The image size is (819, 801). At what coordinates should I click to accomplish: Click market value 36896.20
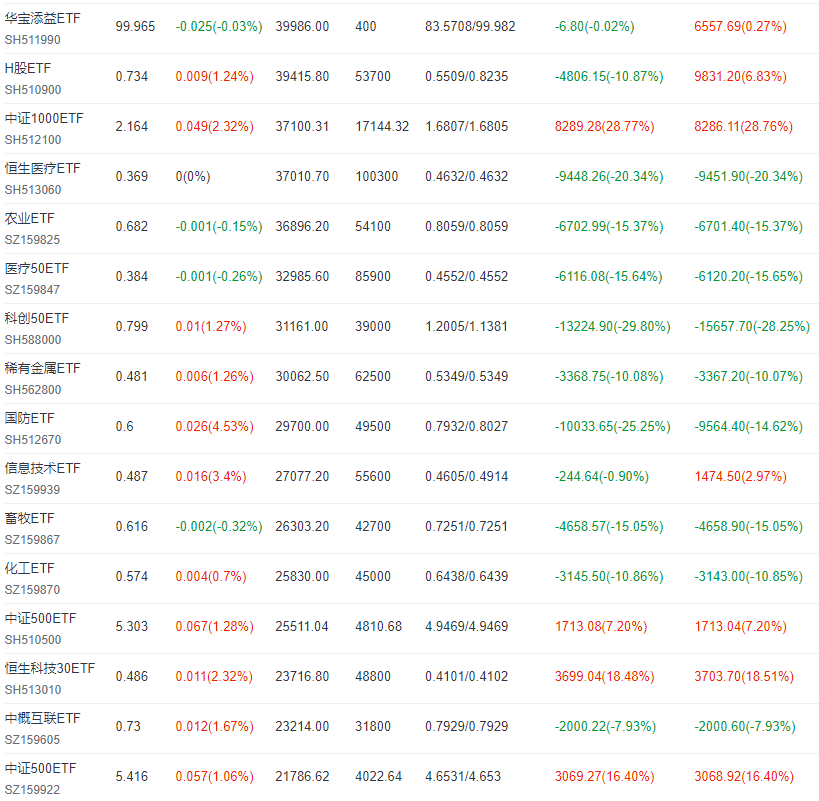point(302,227)
